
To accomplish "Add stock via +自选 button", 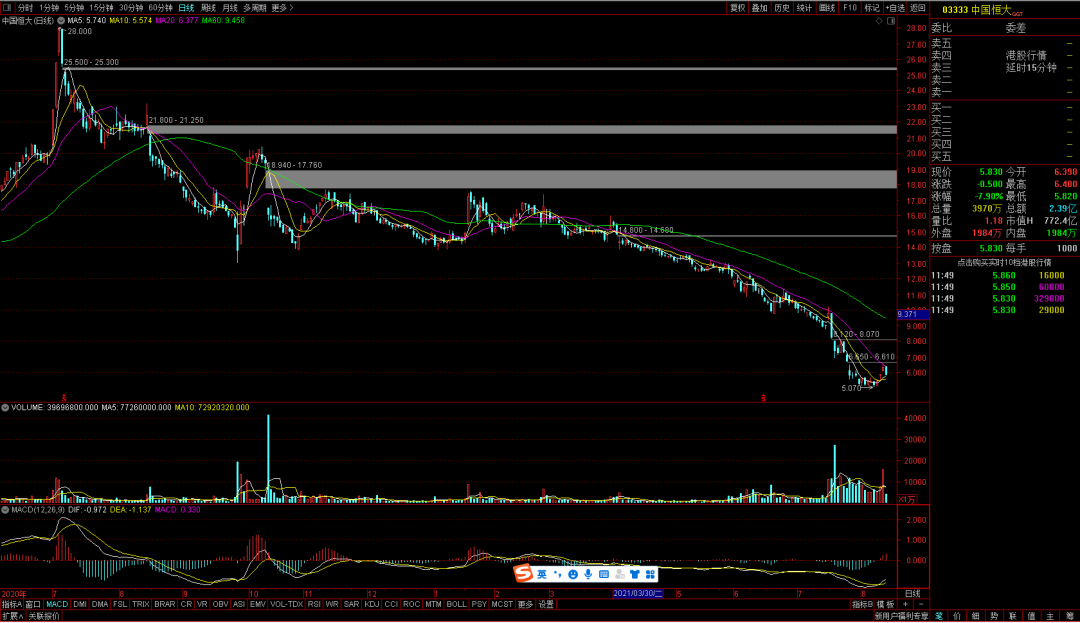I will pos(895,8).
